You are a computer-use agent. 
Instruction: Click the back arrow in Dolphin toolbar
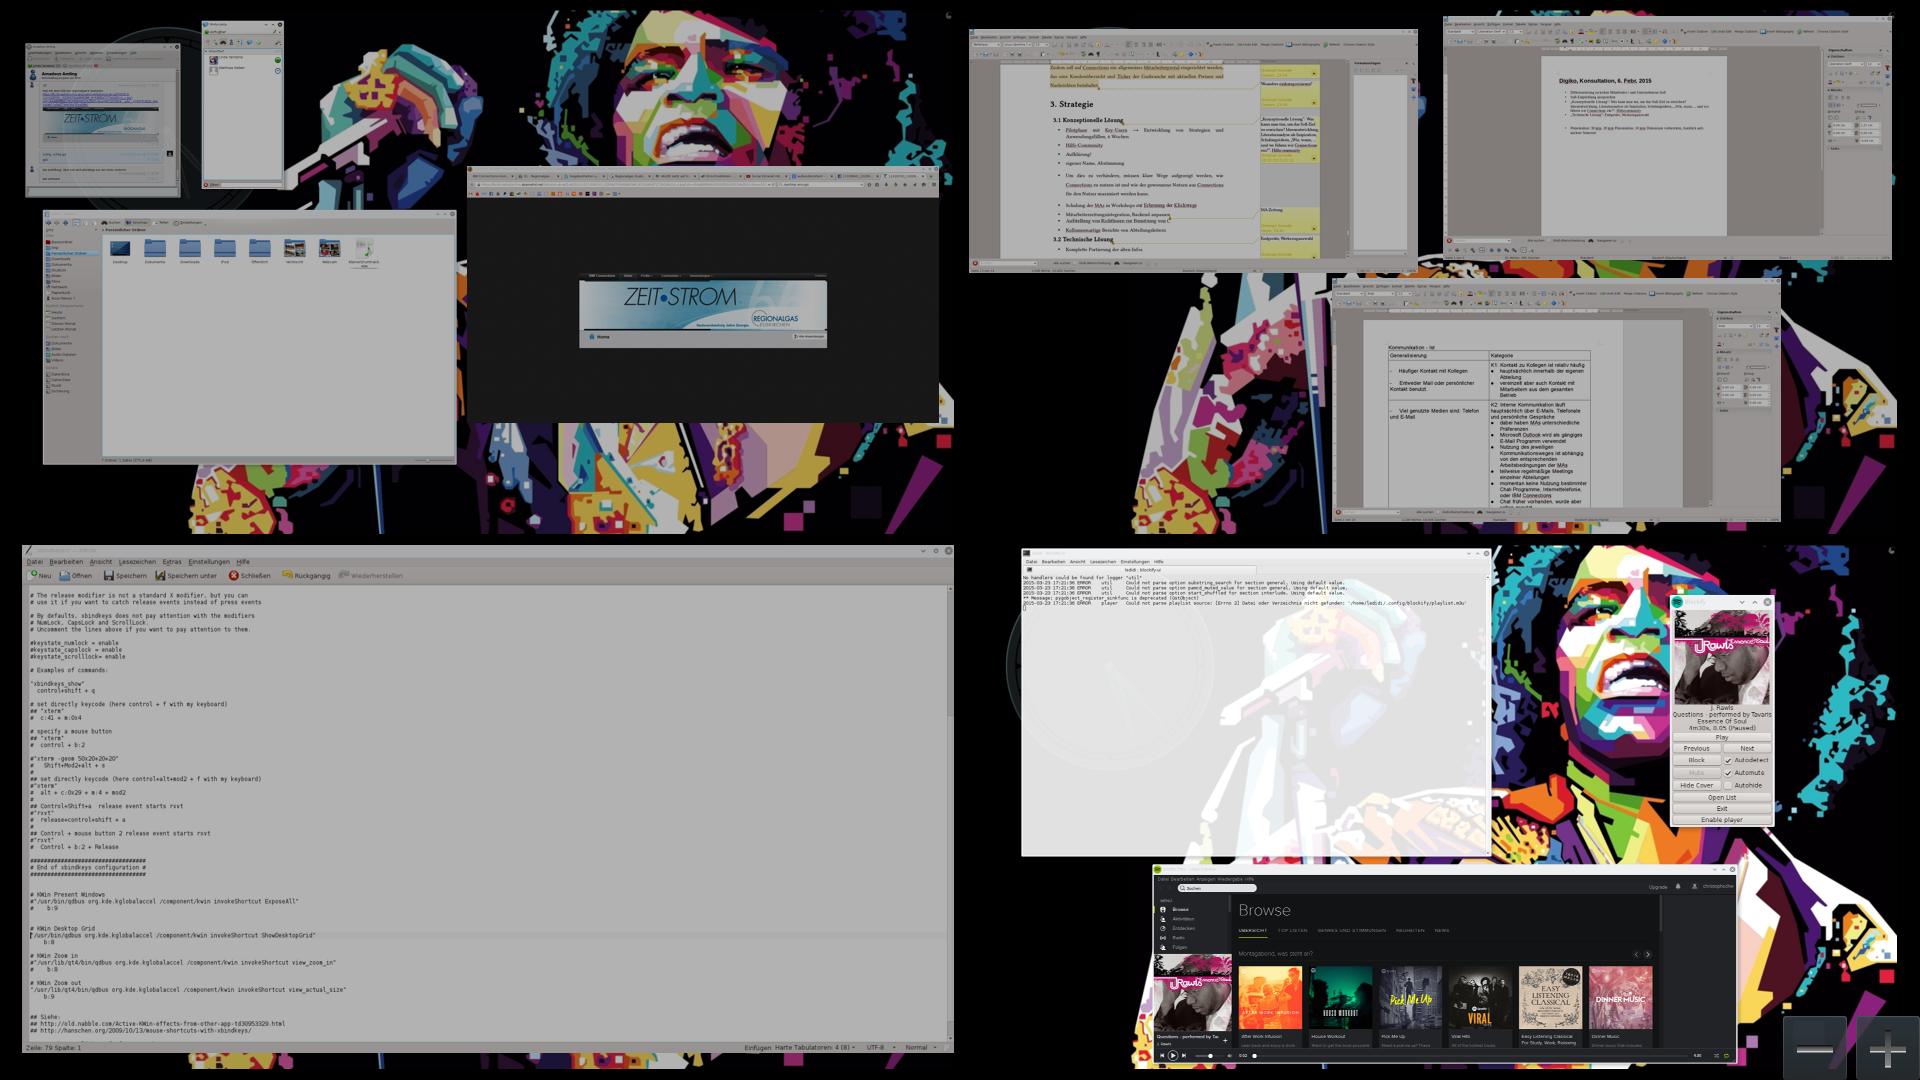click(48, 222)
